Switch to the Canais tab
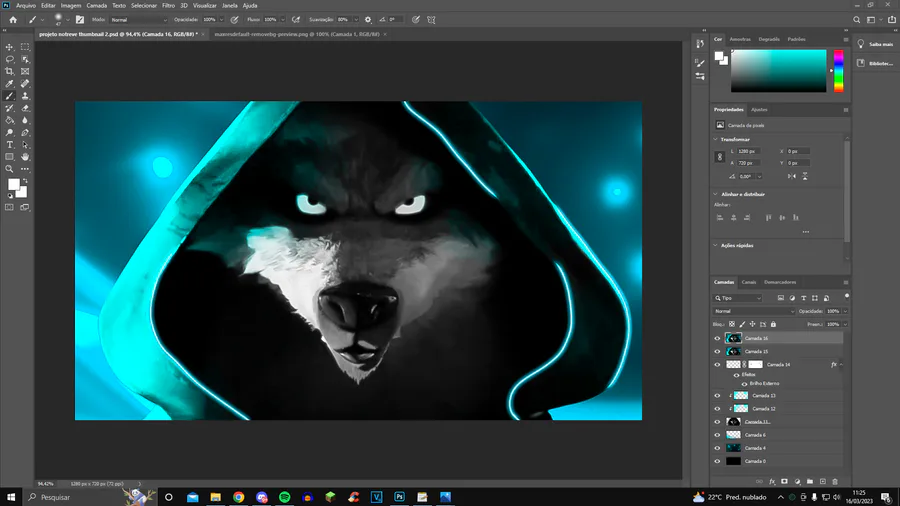This screenshot has width=900, height=506. tap(748, 282)
